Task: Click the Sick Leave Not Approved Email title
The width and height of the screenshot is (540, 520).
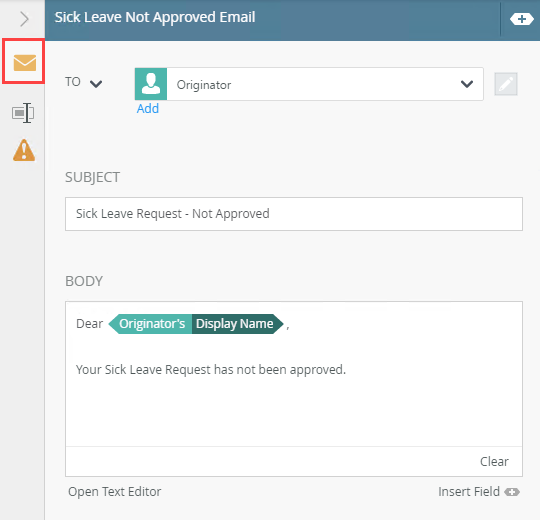Action: point(155,17)
